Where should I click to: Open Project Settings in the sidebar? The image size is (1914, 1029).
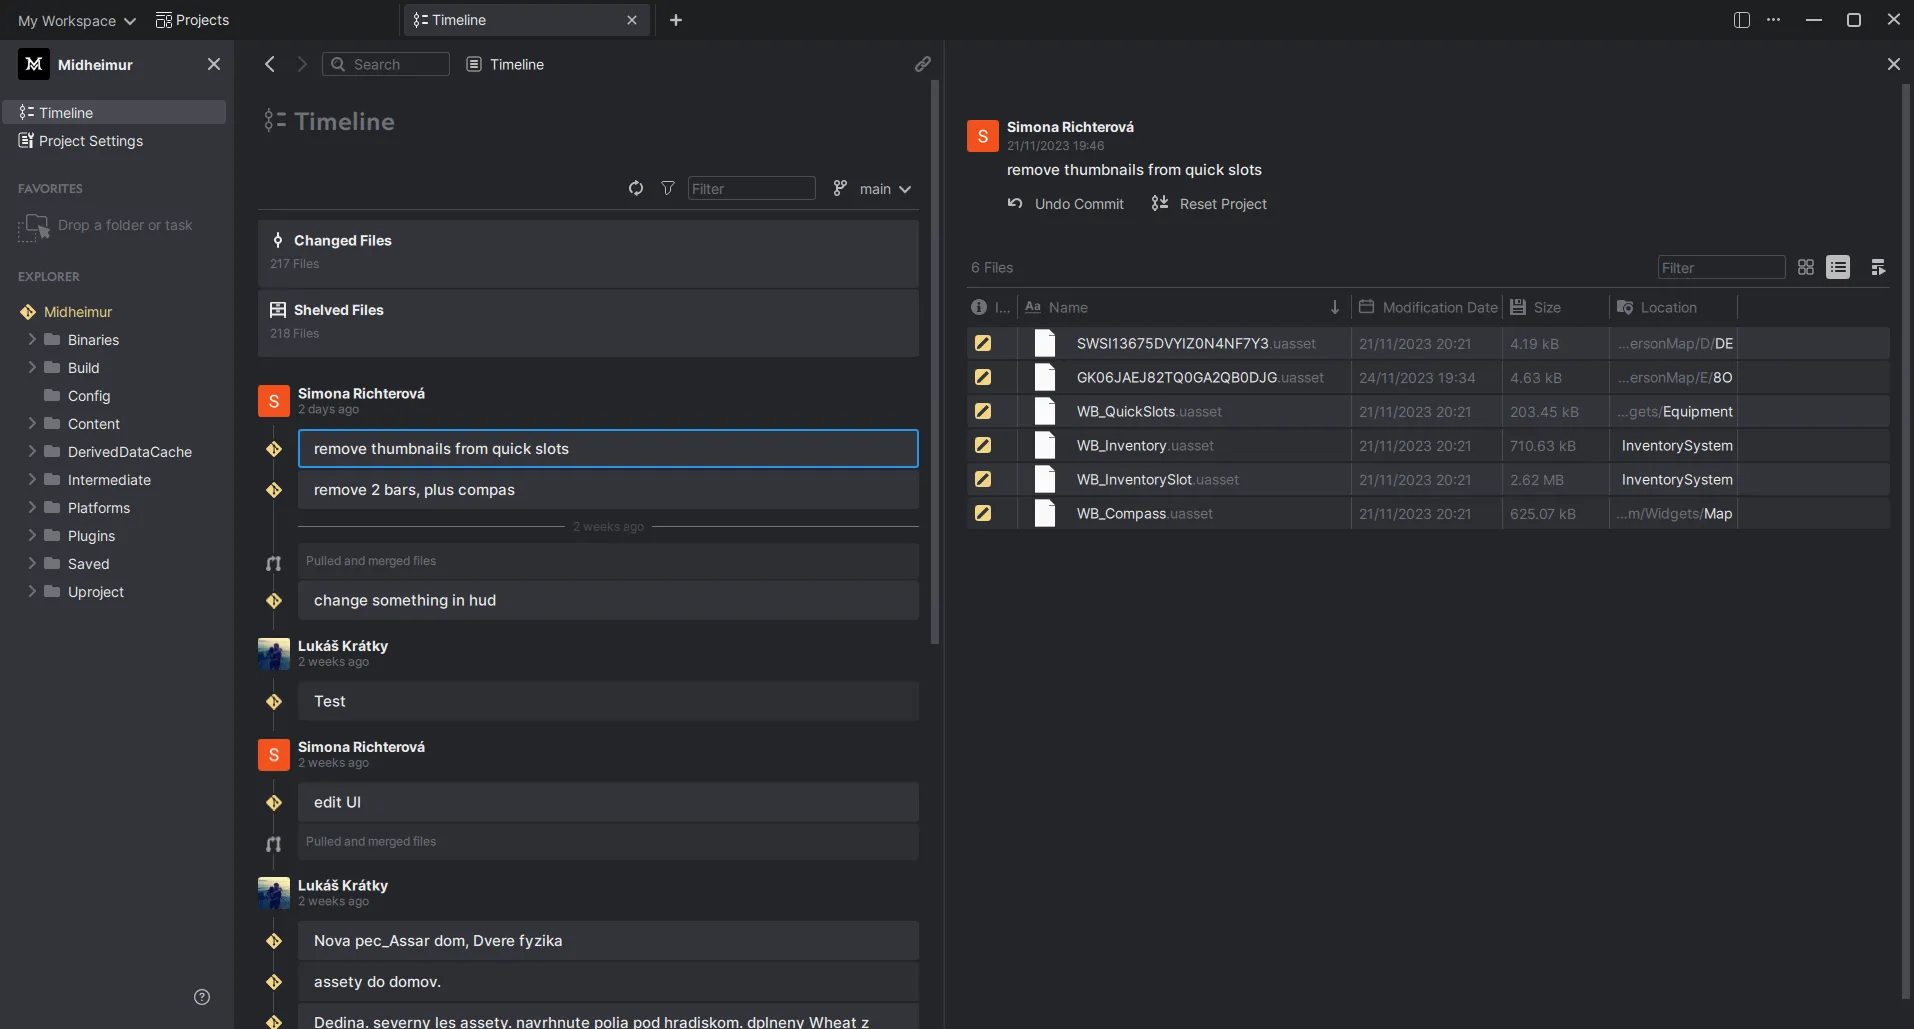[x=90, y=141]
